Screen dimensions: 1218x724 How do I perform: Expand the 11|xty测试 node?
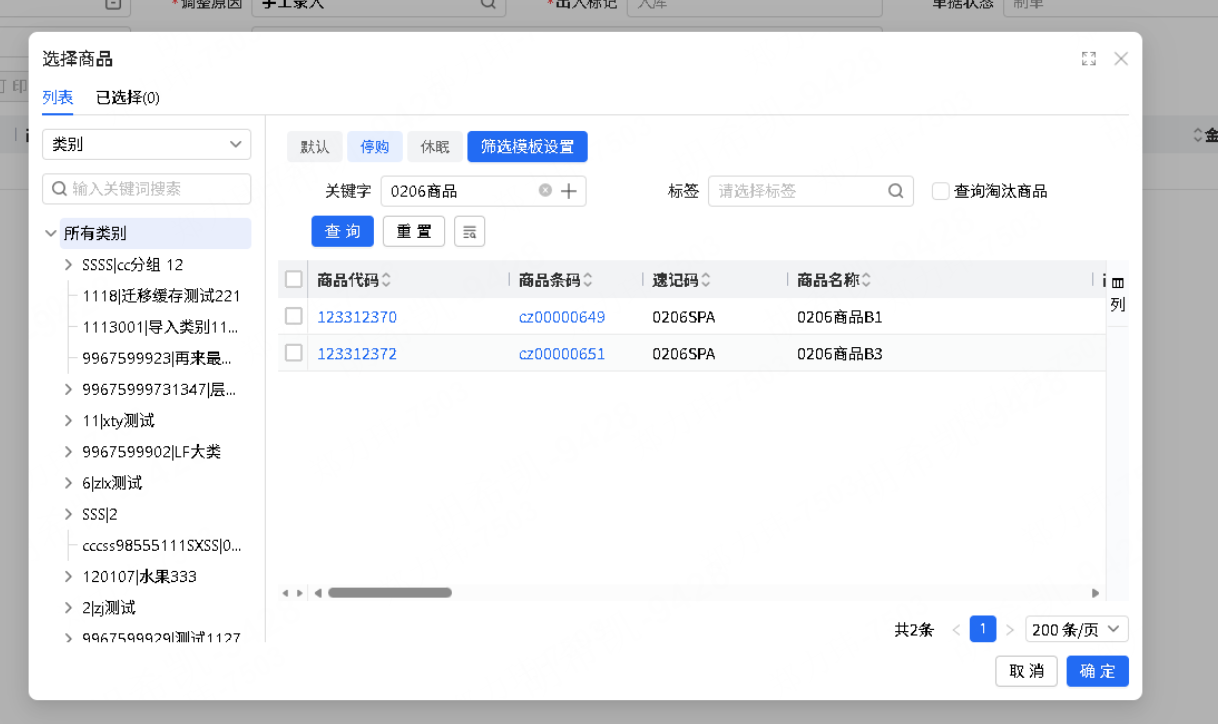click(x=68, y=421)
